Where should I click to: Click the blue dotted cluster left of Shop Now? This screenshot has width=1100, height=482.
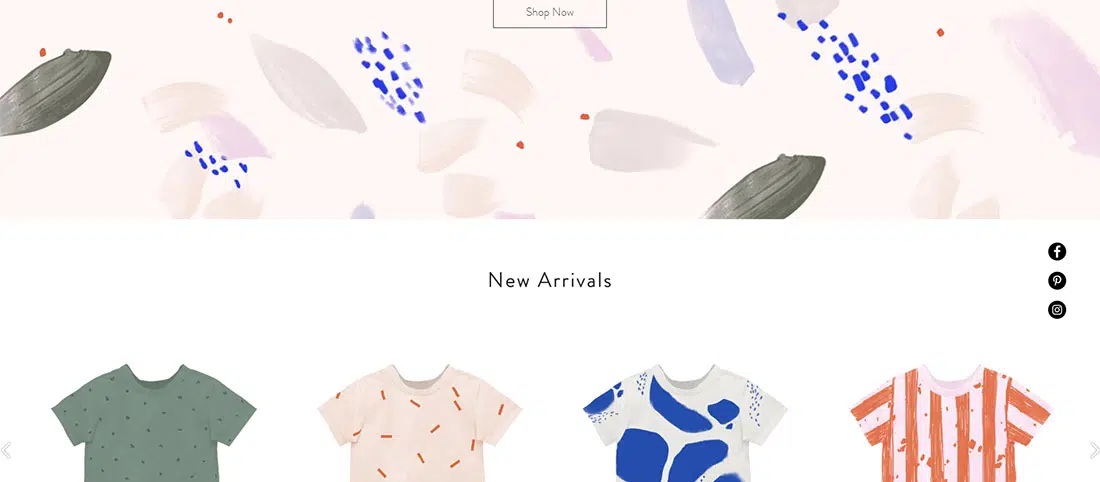[x=391, y=76]
